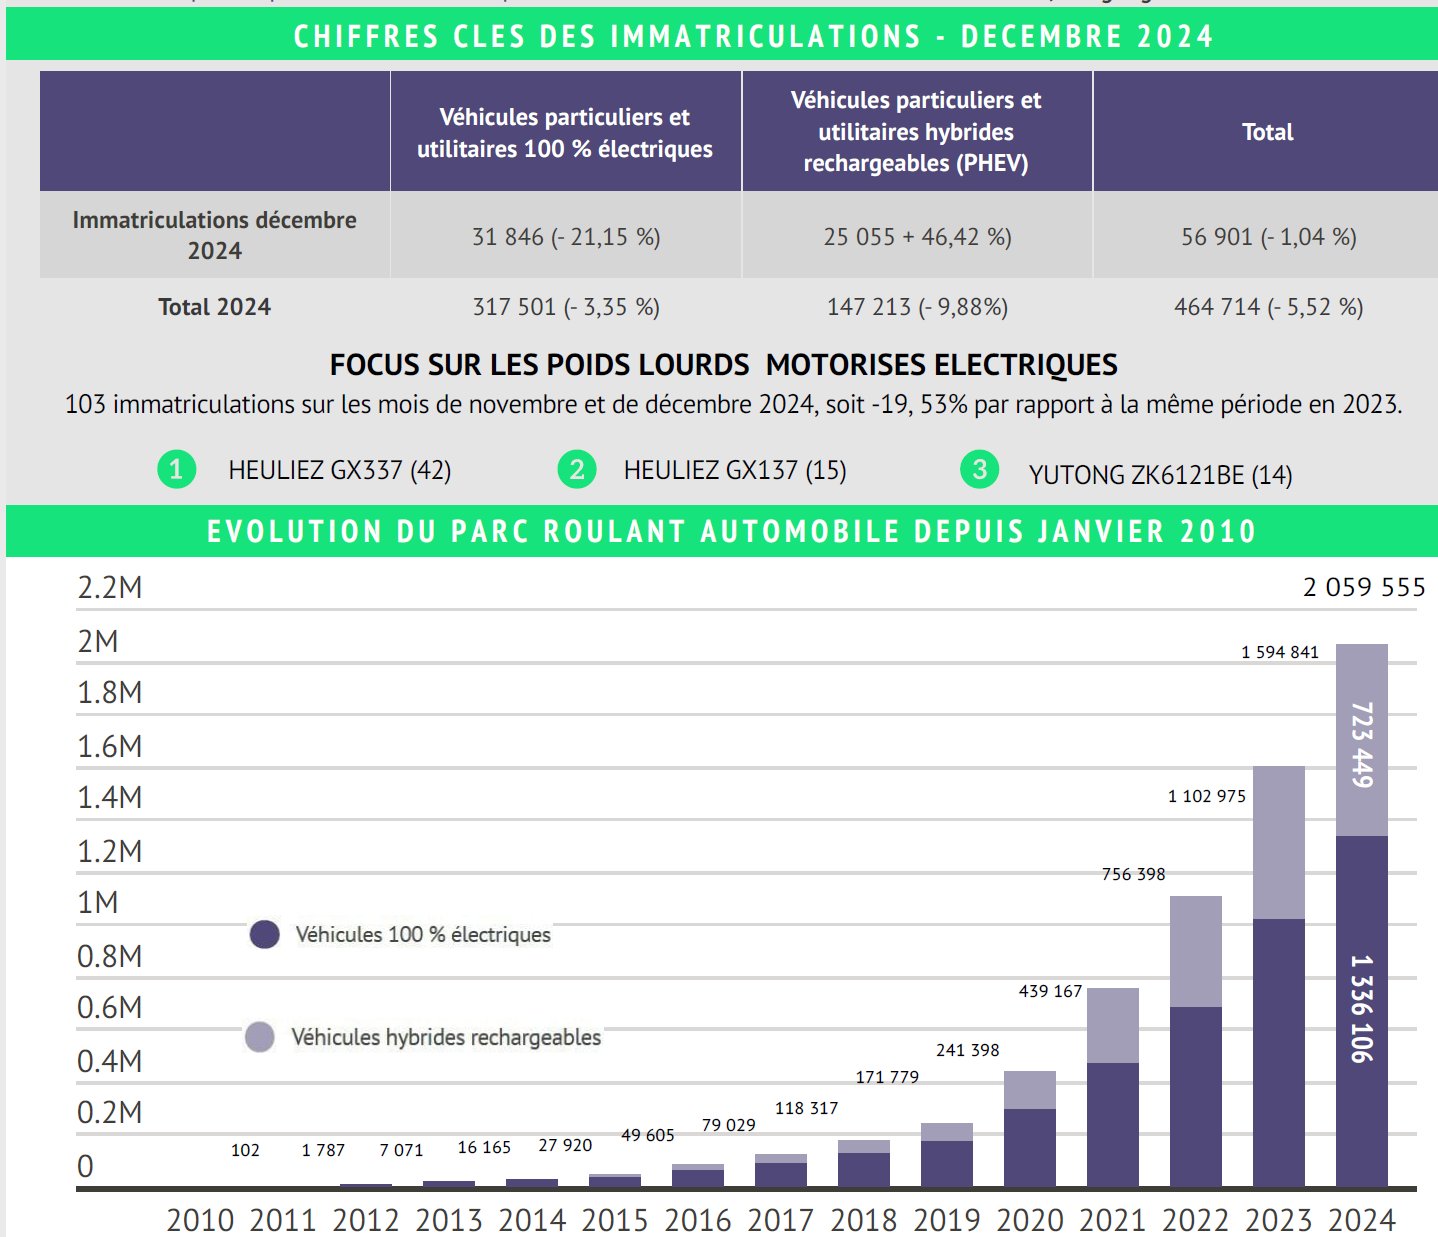Click the green number 3 circle badge
The width and height of the screenshot is (1438, 1237).
point(980,469)
